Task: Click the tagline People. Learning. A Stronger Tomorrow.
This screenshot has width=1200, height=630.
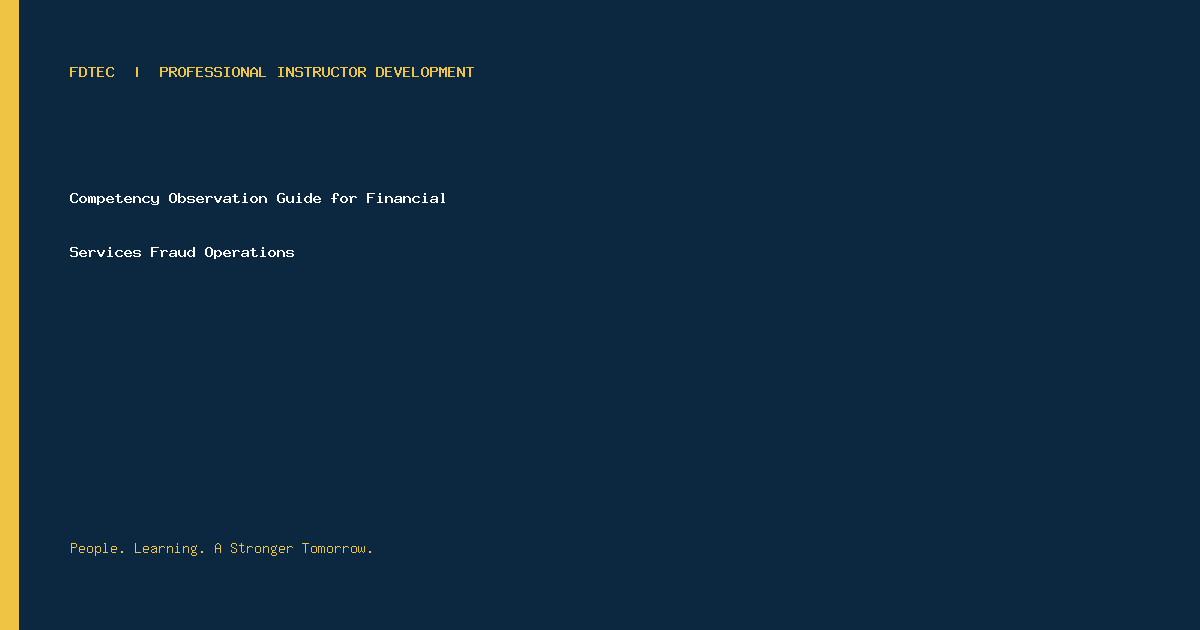Action: pyautogui.click(x=221, y=548)
